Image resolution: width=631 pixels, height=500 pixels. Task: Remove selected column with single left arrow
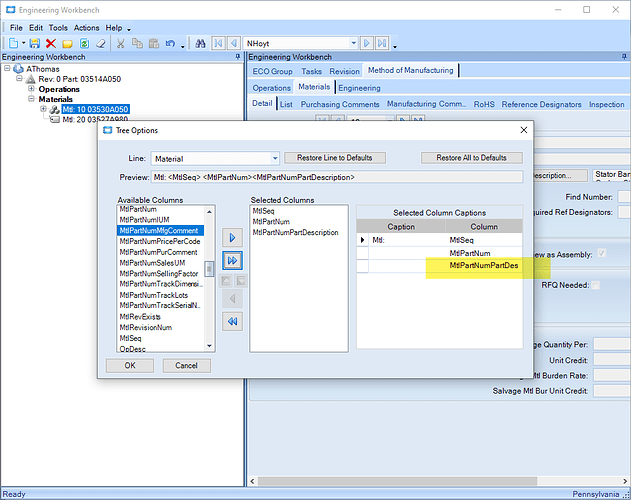pos(232,299)
